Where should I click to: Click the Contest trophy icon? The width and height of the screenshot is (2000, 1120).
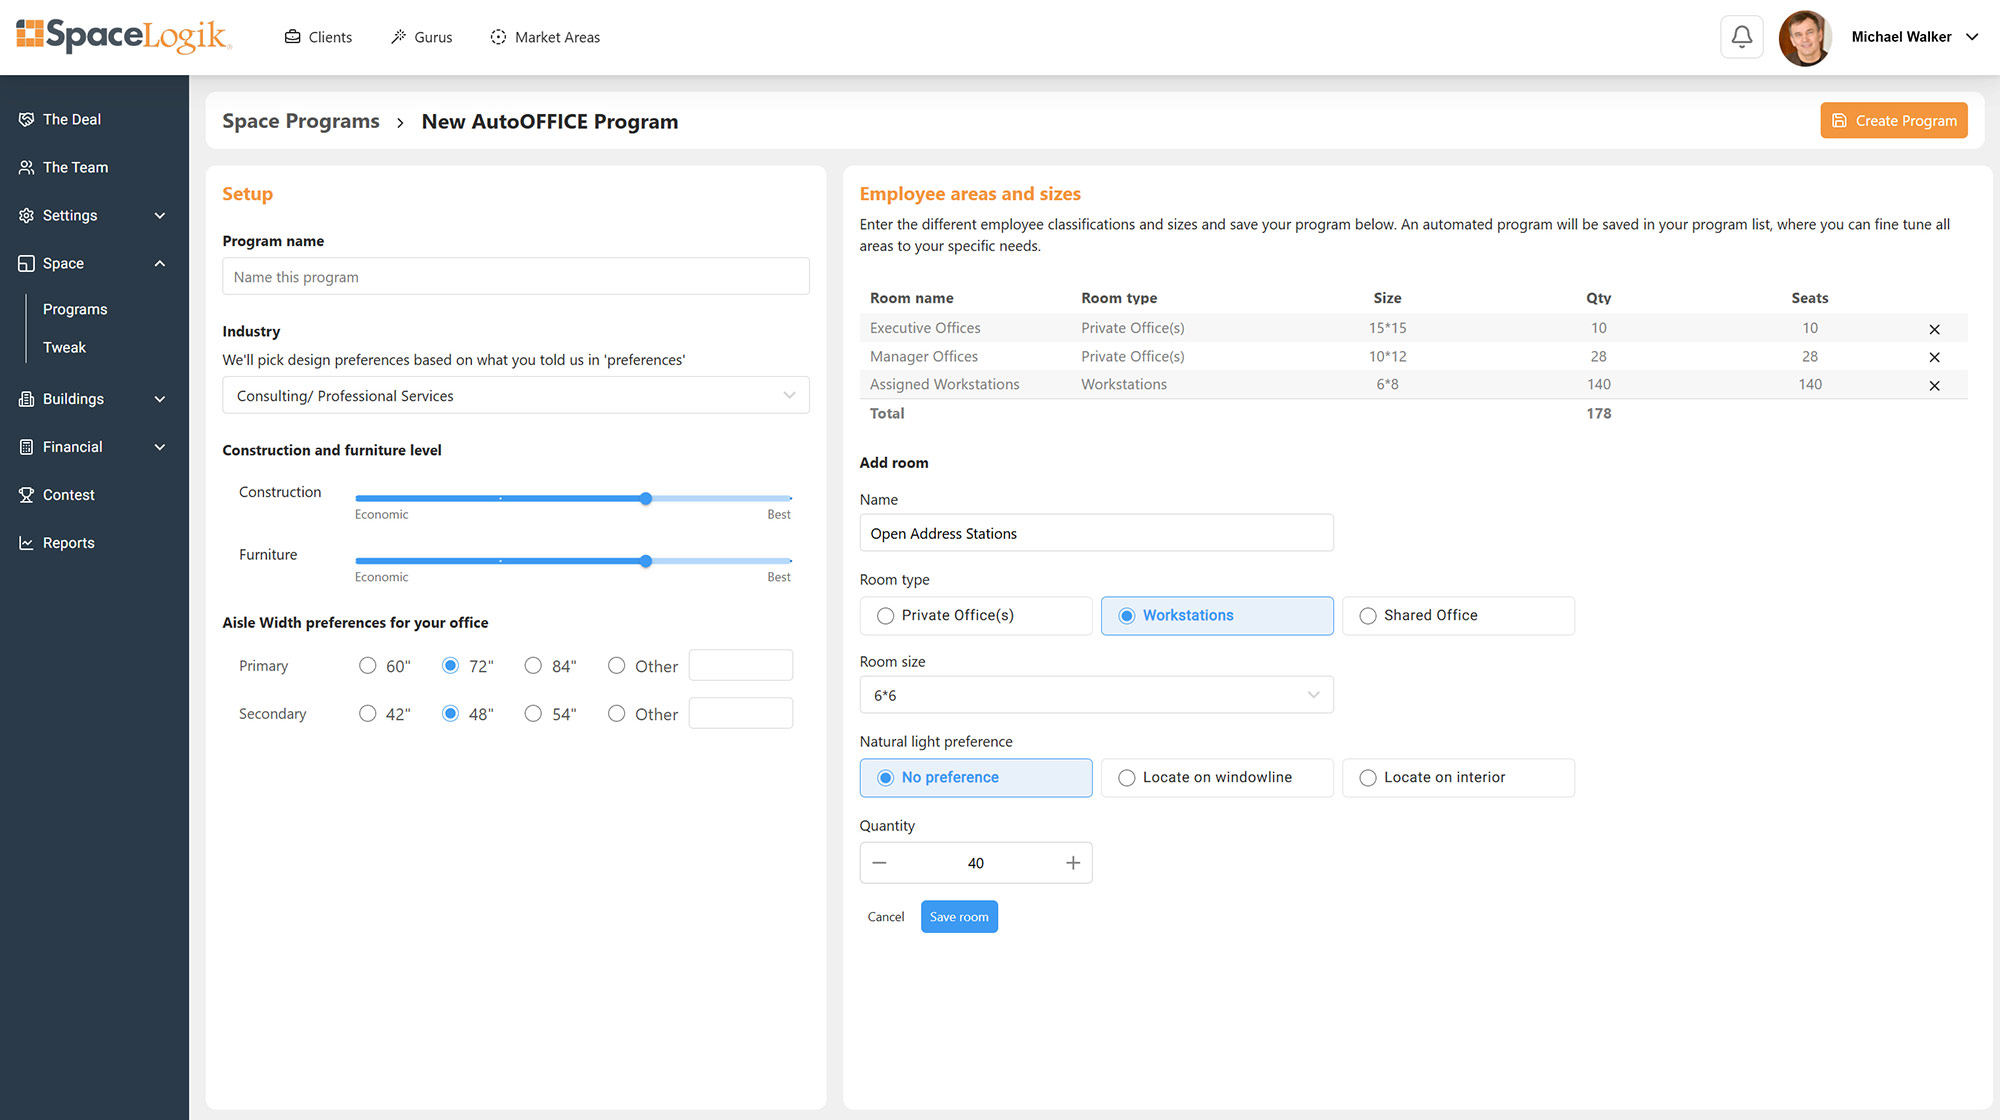click(26, 495)
